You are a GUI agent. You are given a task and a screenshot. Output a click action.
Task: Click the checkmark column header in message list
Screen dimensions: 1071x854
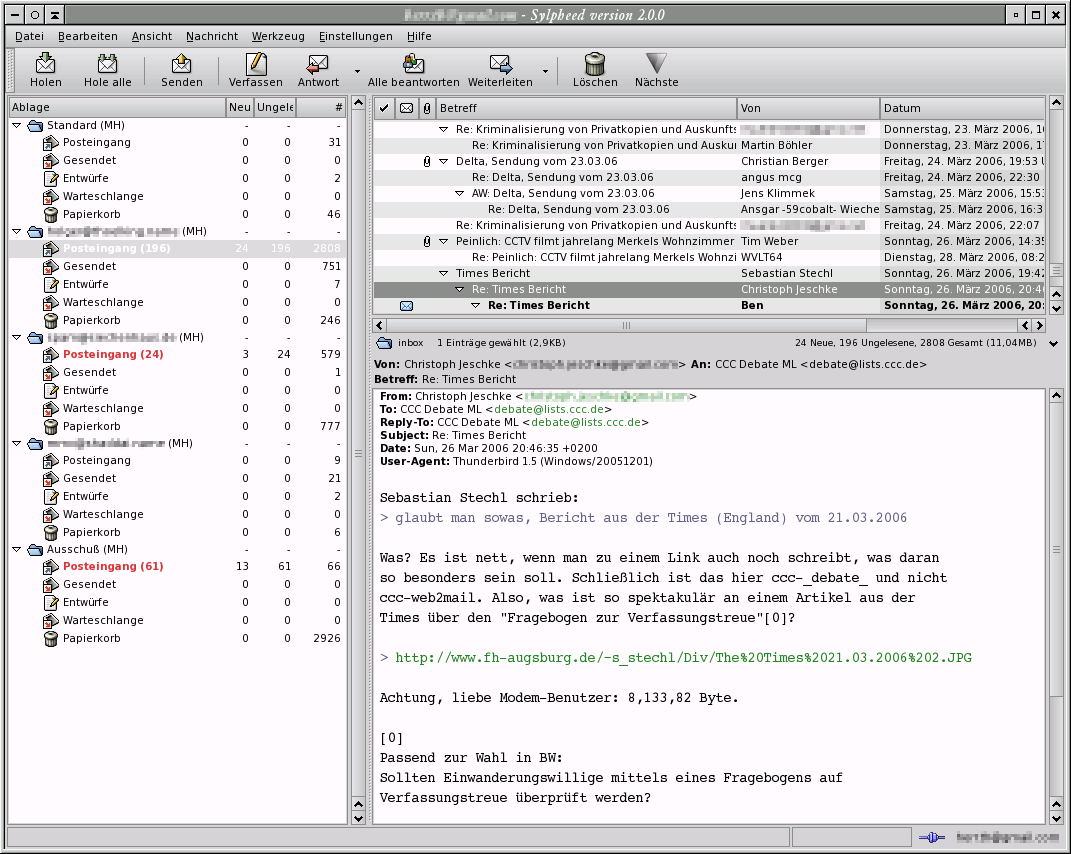click(384, 108)
